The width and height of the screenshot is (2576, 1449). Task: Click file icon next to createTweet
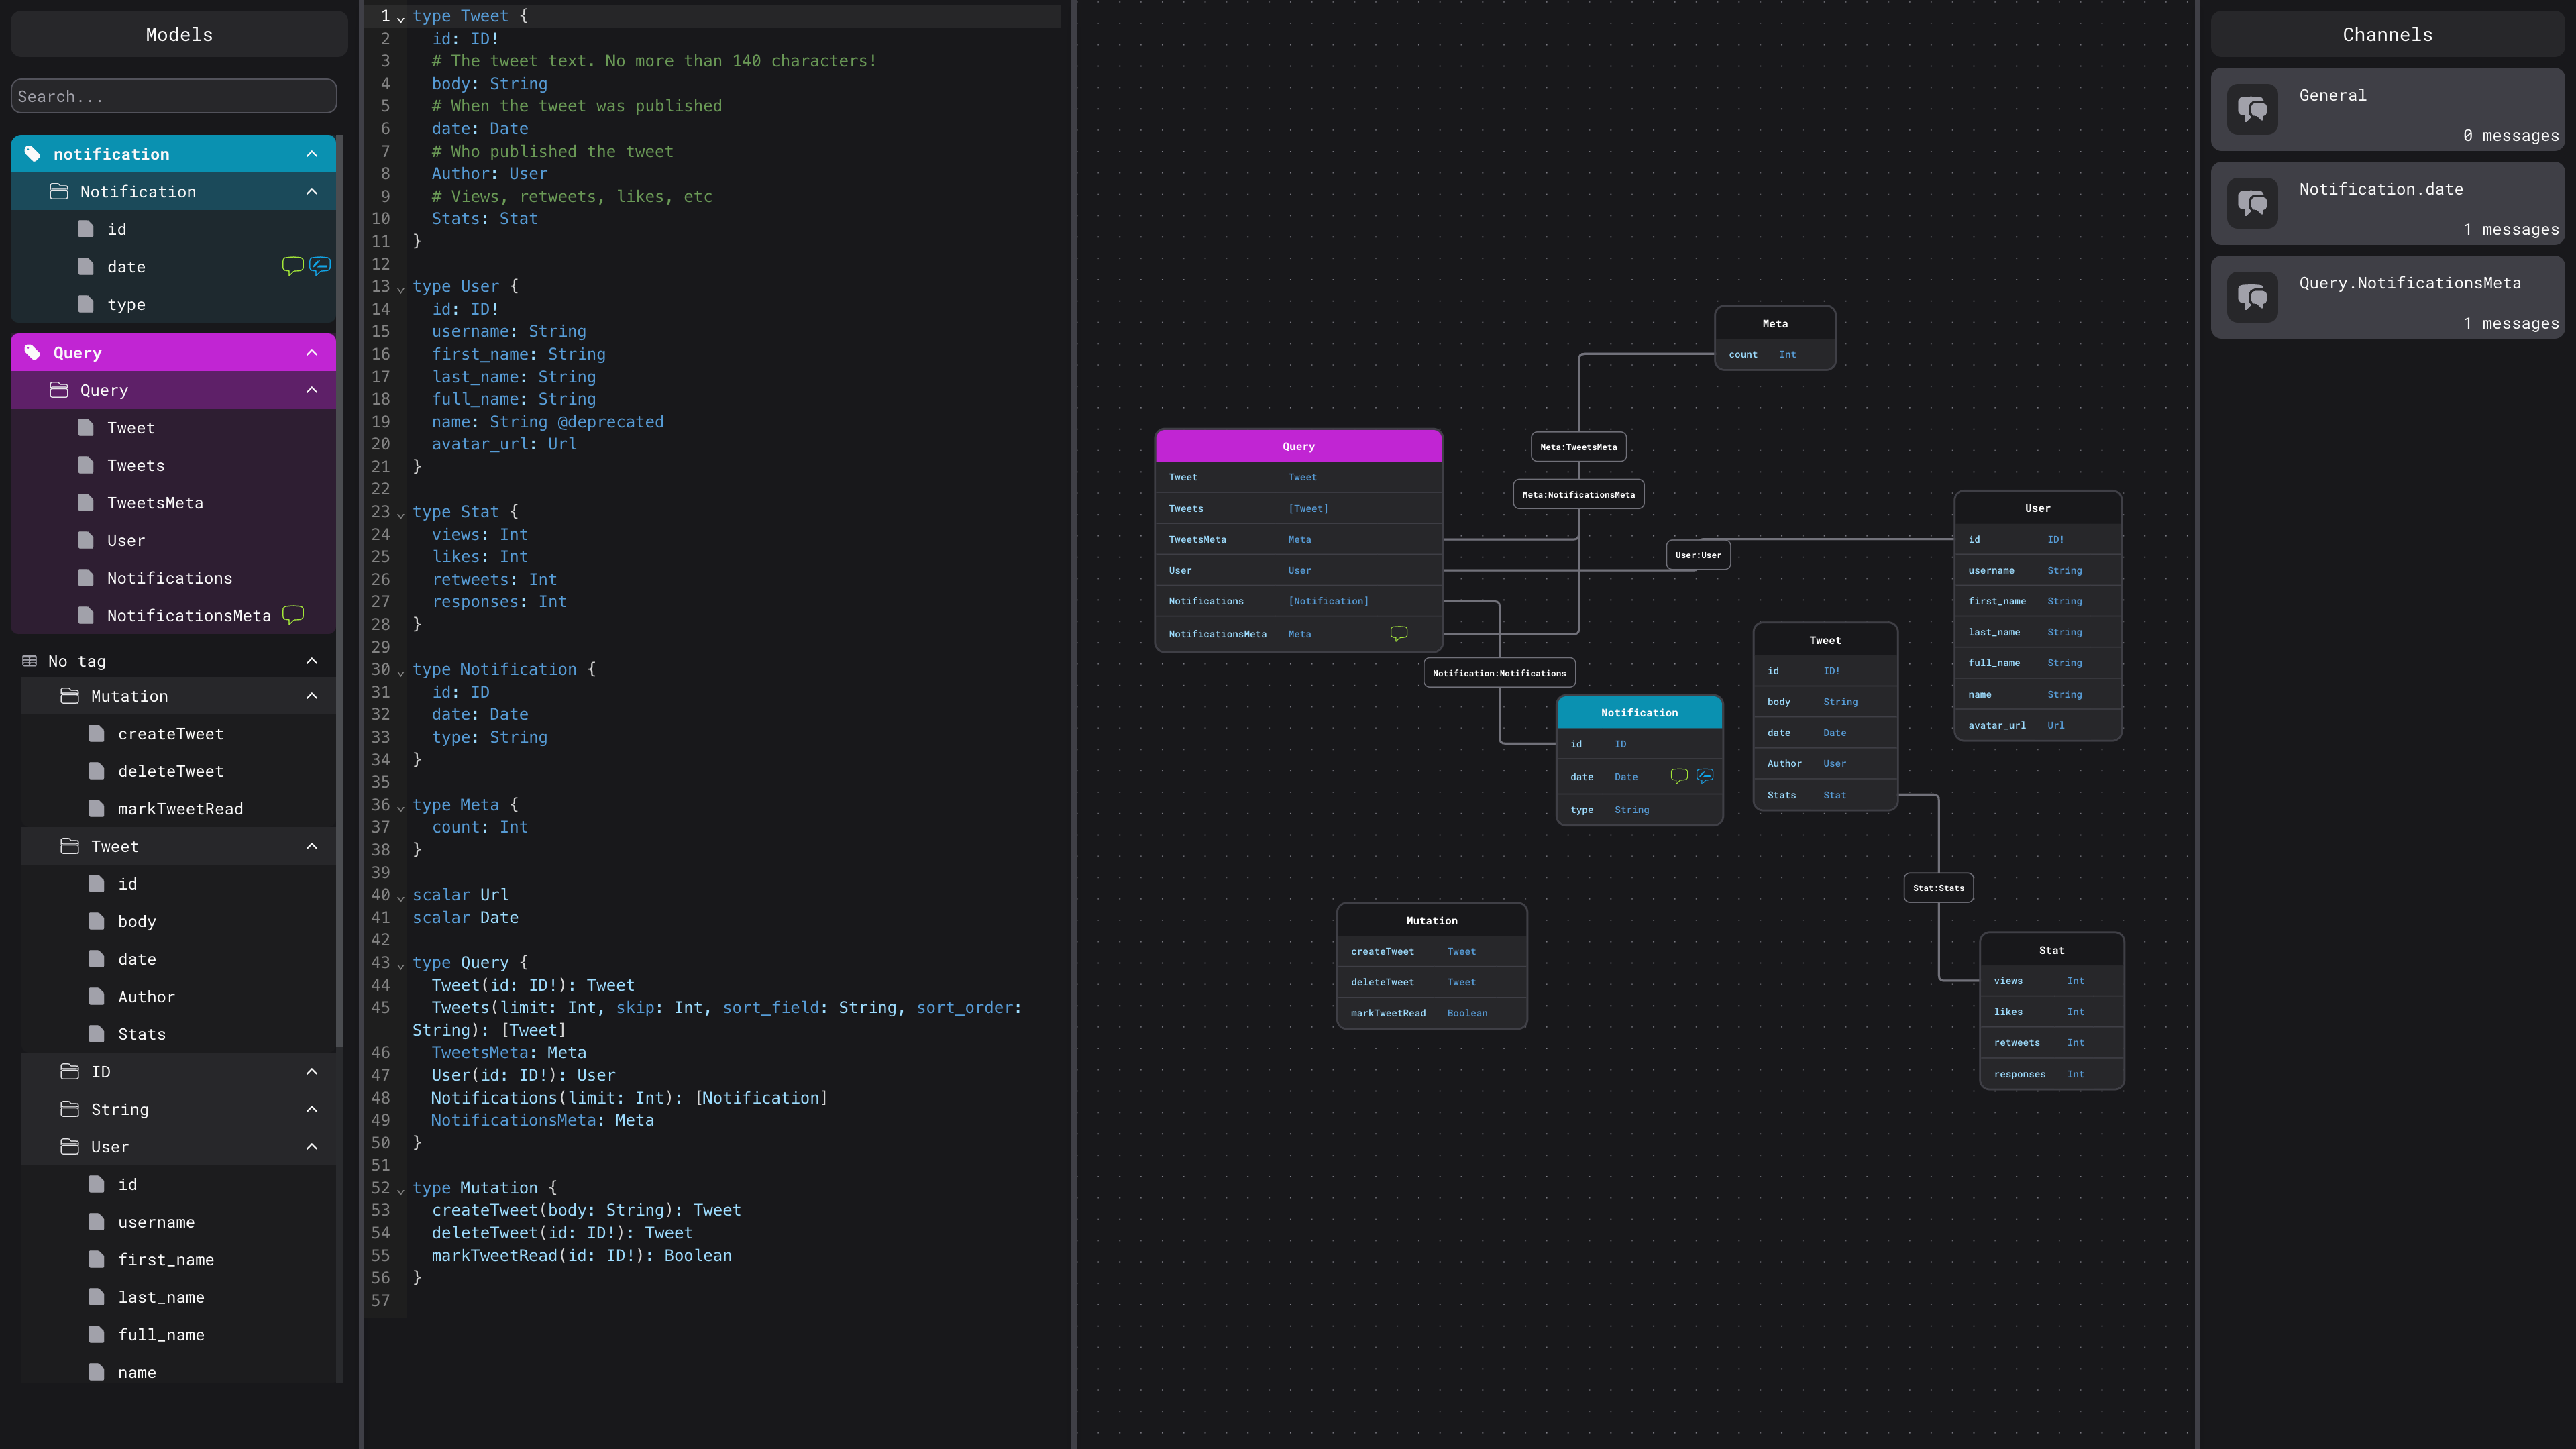tap(96, 734)
